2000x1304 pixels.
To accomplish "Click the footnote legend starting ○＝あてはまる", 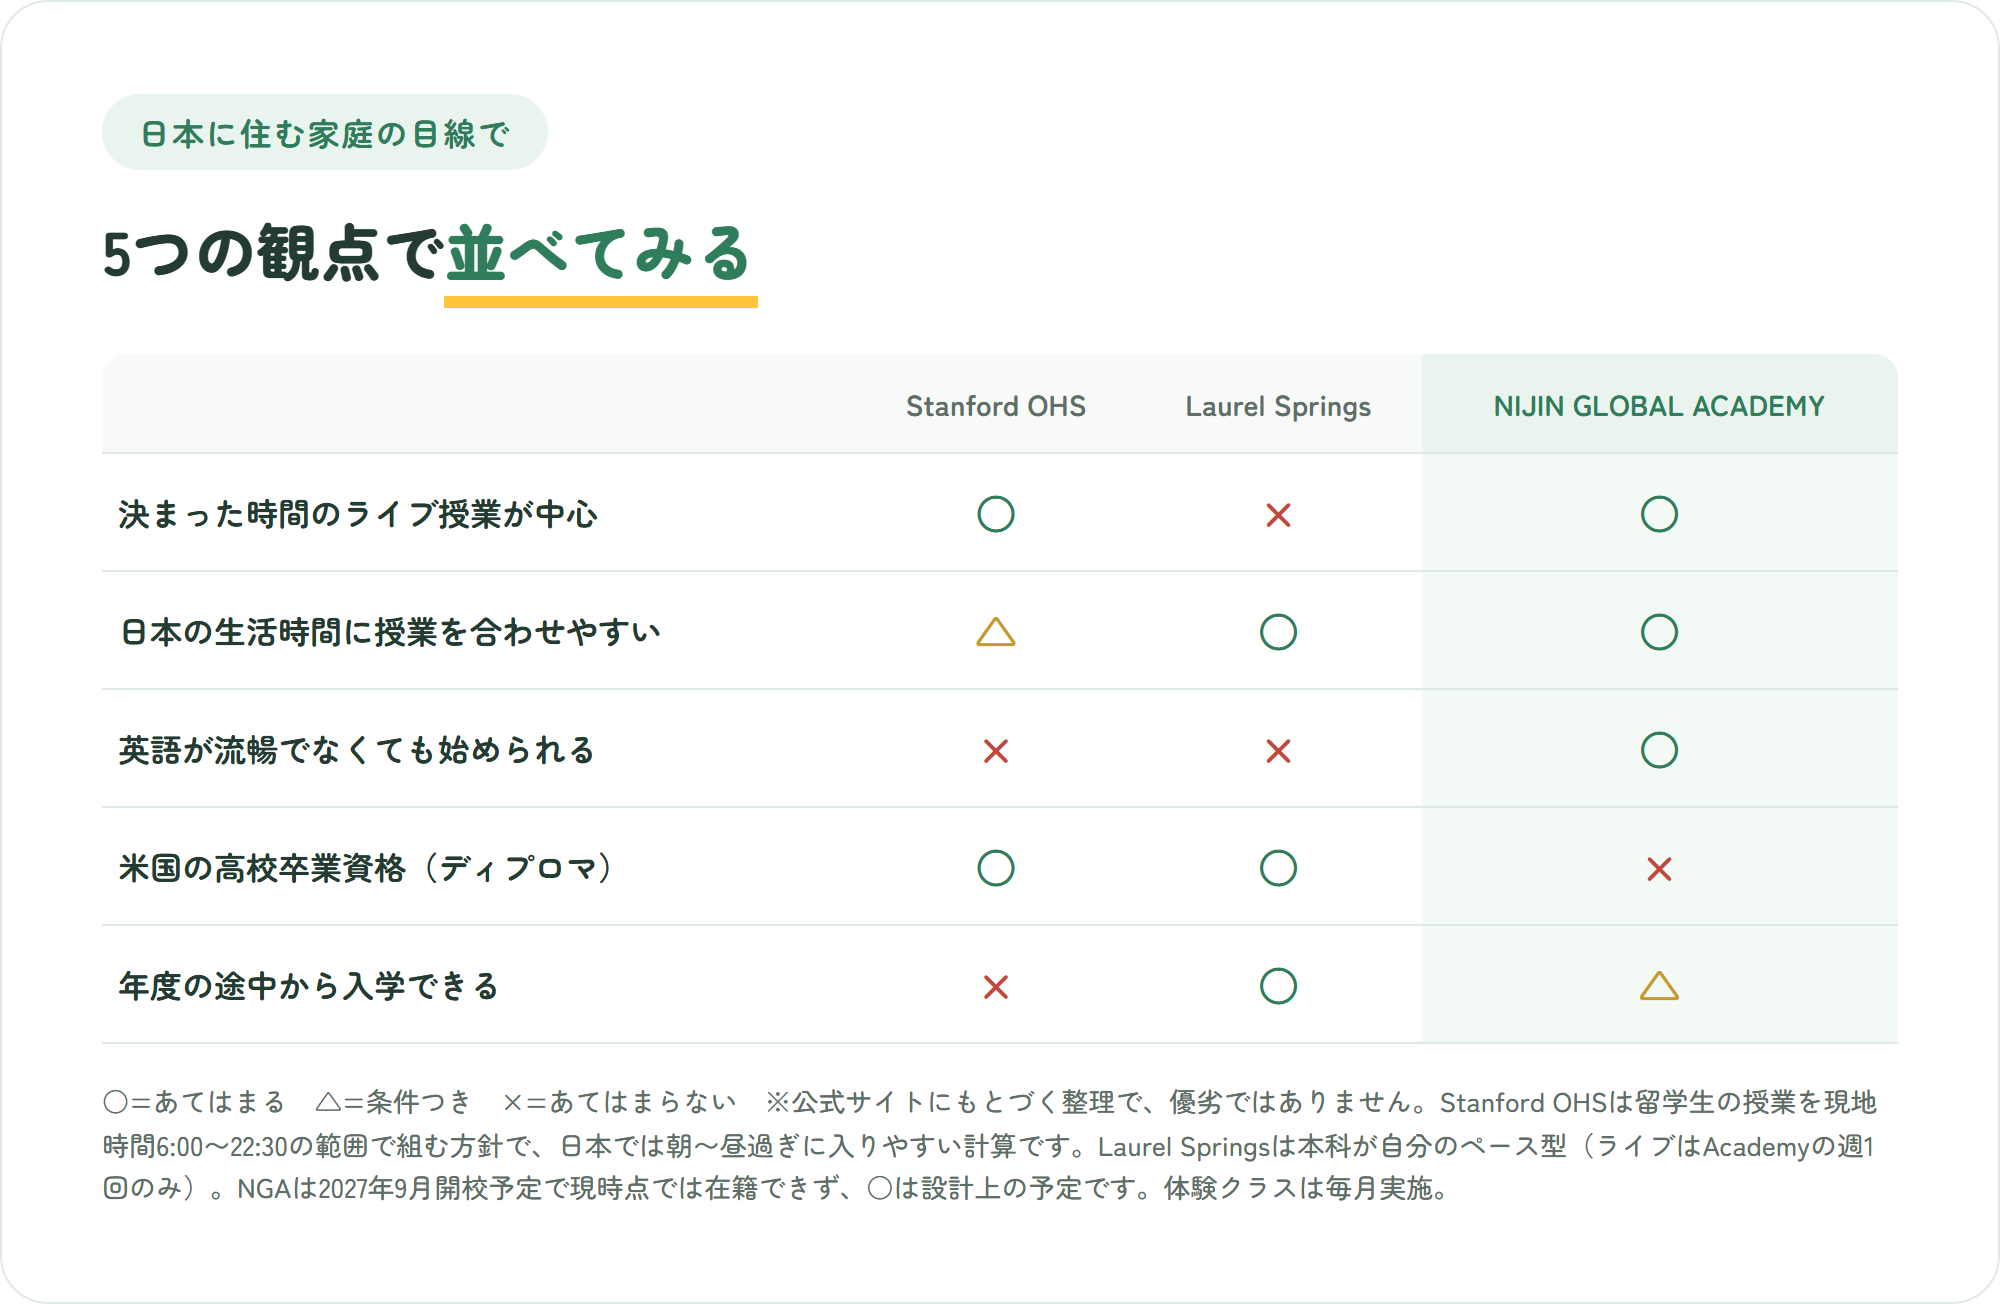I will pyautogui.click(x=990, y=1145).
